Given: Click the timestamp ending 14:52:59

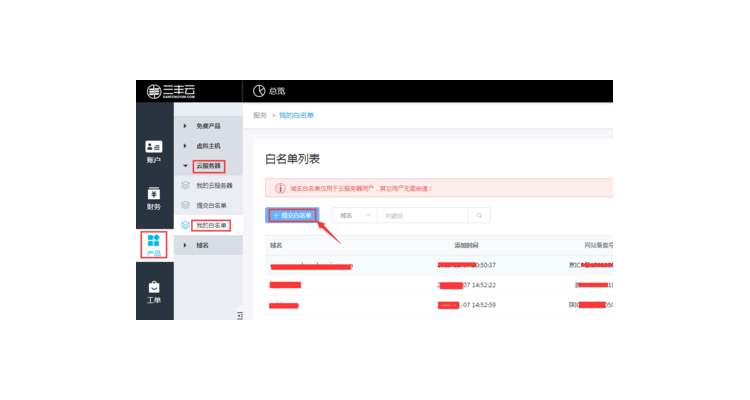Looking at the screenshot, I should click(466, 305).
